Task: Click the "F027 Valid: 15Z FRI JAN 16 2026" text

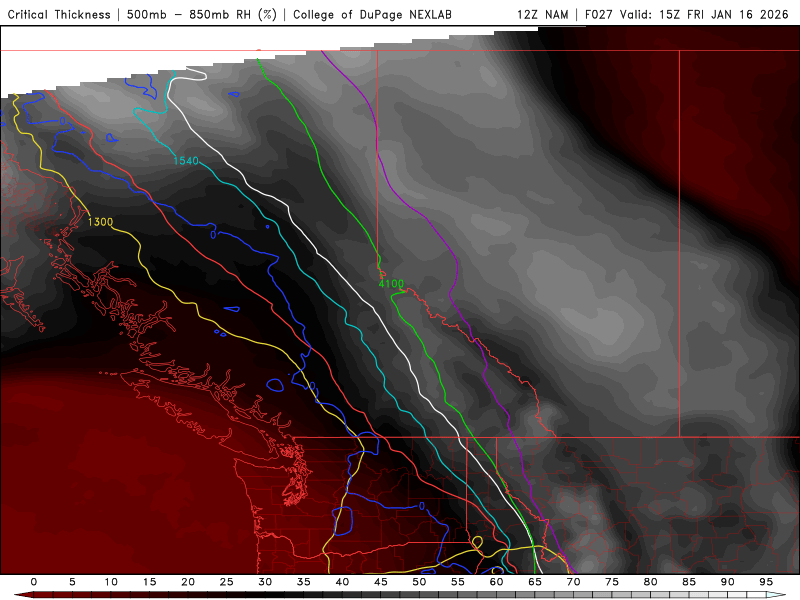Action: [x=687, y=14]
